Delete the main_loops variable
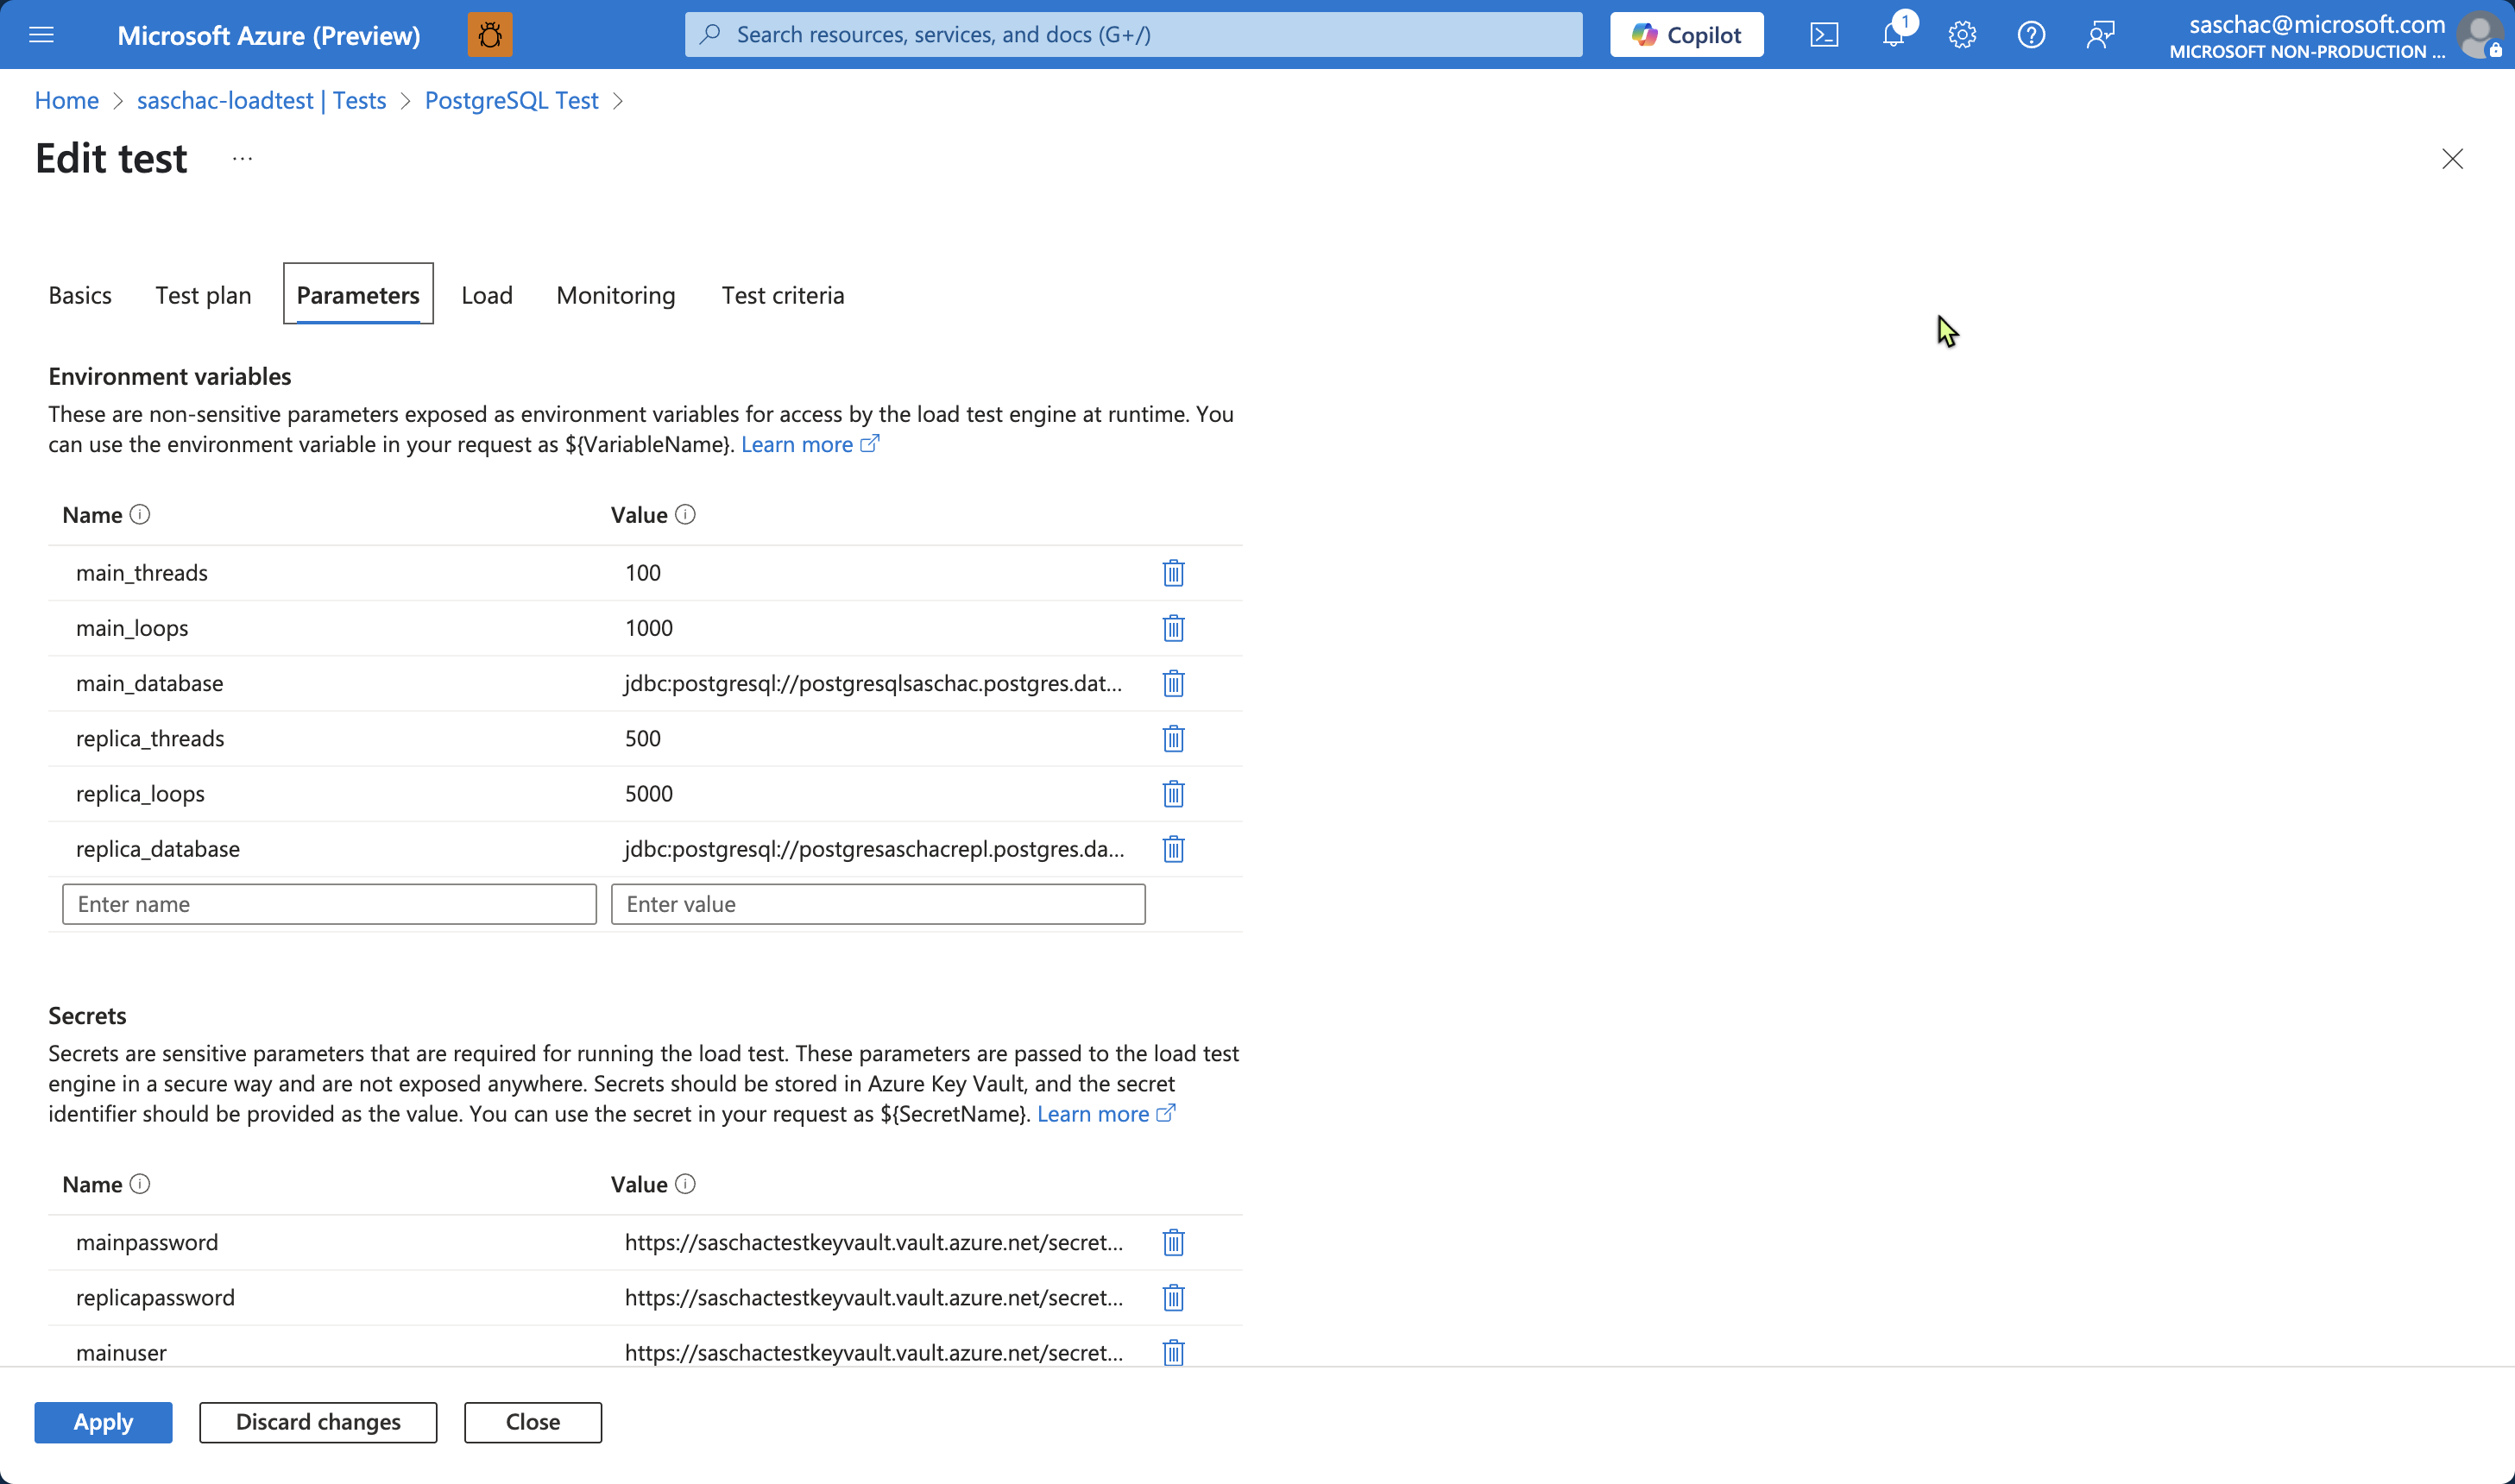Image resolution: width=2515 pixels, height=1484 pixels. pyautogui.click(x=1173, y=628)
